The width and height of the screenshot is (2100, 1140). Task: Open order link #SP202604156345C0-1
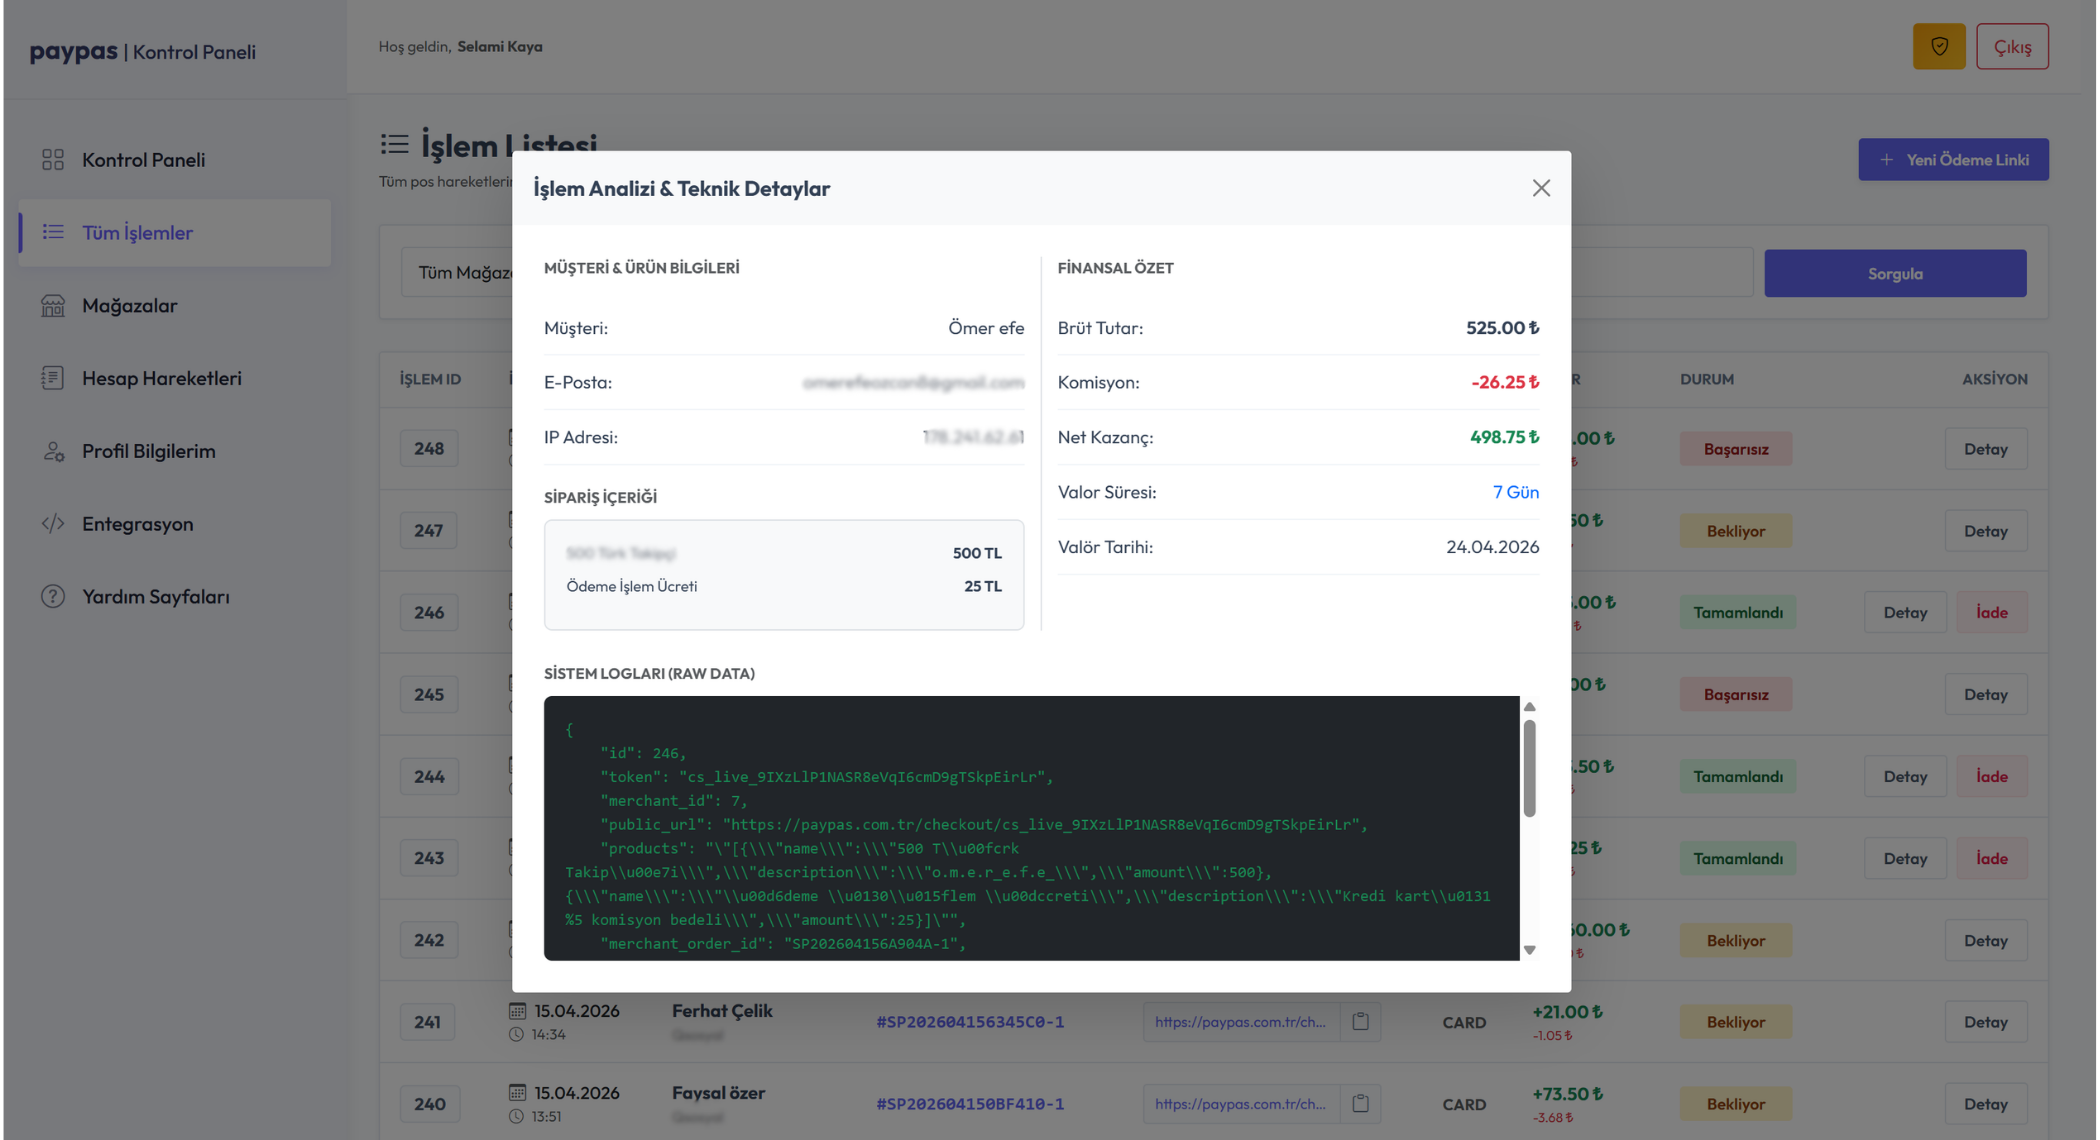(x=970, y=1022)
